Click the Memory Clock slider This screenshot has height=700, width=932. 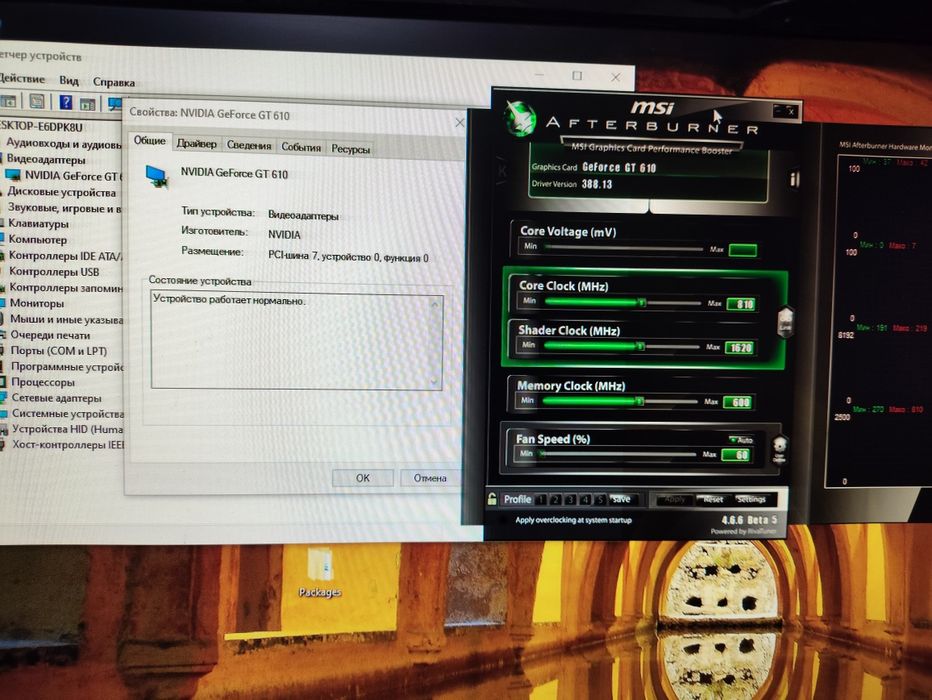[620, 401]
